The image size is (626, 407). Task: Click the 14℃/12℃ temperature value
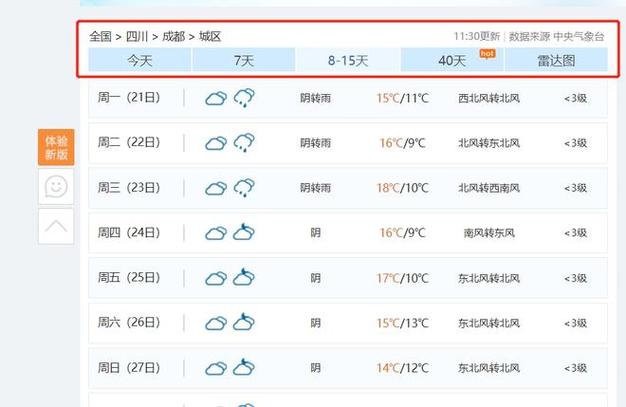pos(402,367)
